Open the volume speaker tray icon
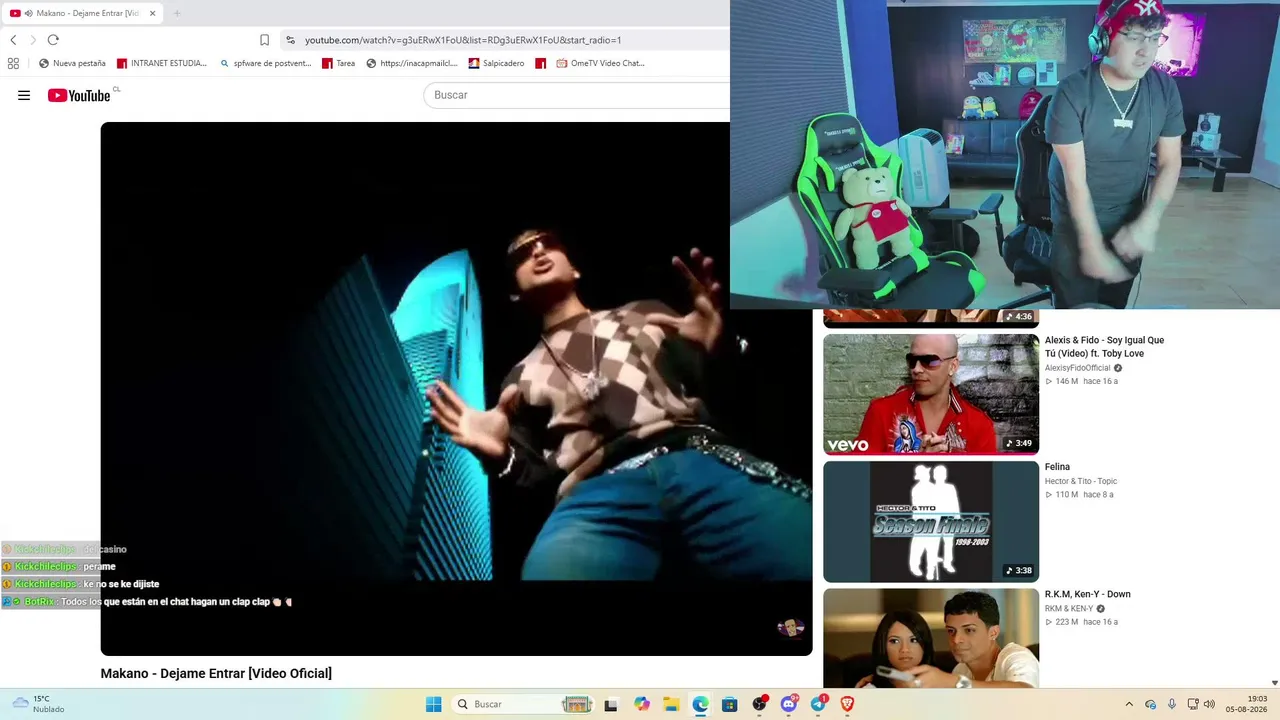The width and height of the screenshot is (1280, 720). [1209, 704]
